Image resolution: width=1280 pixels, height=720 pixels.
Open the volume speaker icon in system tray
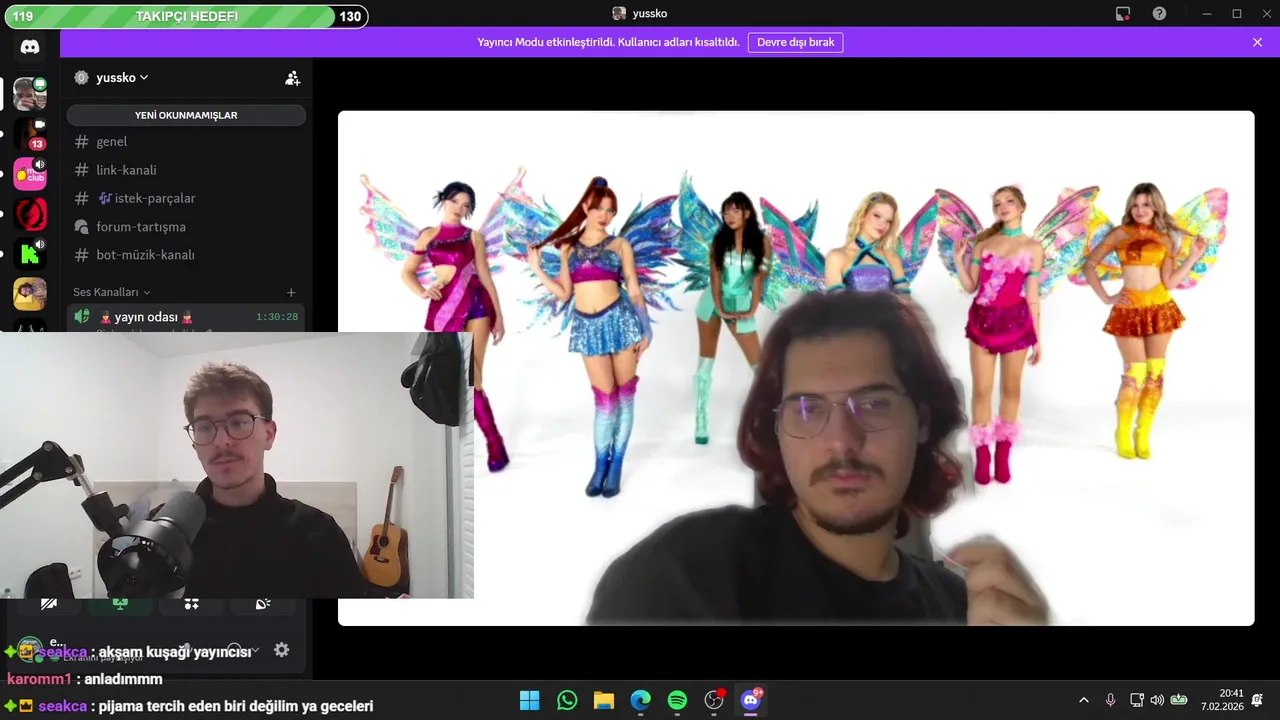click(1157, 700)
